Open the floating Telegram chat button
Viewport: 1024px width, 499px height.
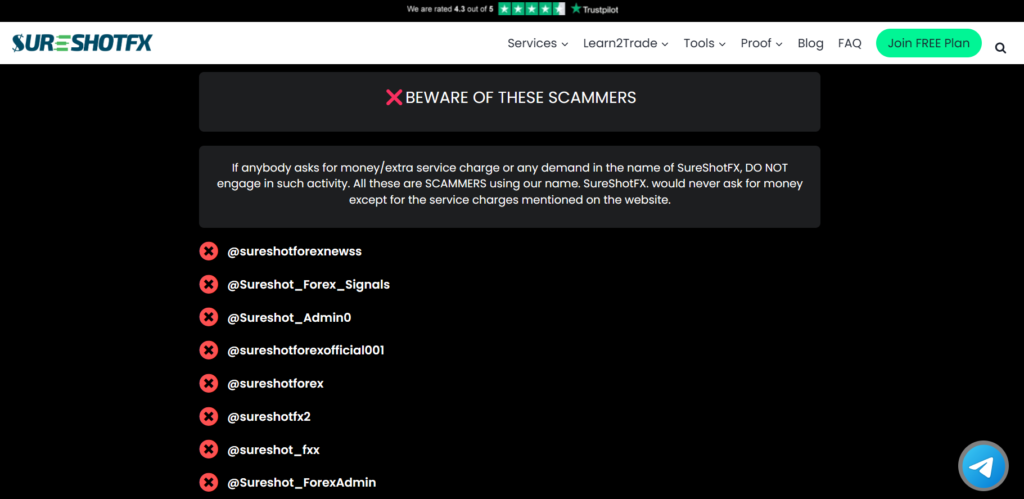click(983, 466)
